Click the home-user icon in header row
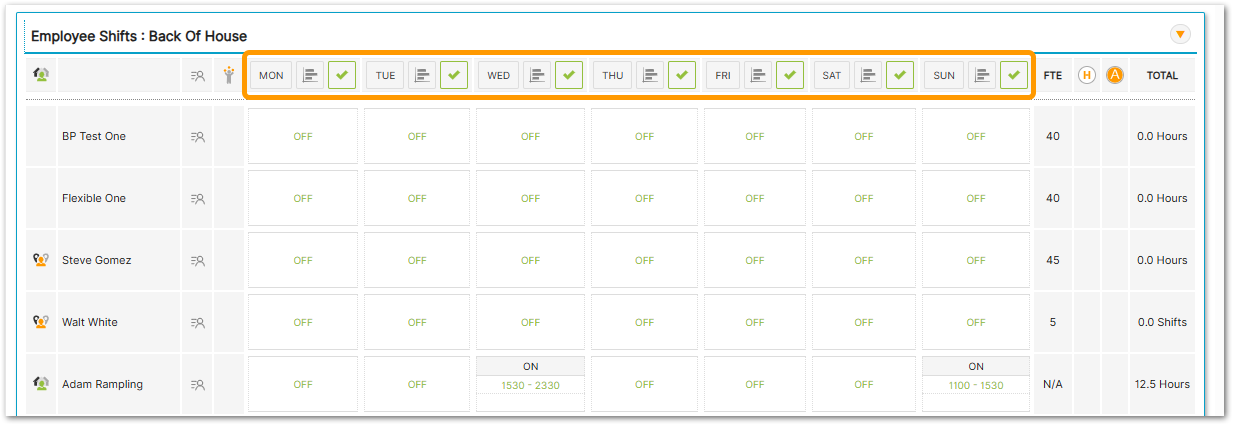Viewport: 1233px width, 425px height. (42, 75)
